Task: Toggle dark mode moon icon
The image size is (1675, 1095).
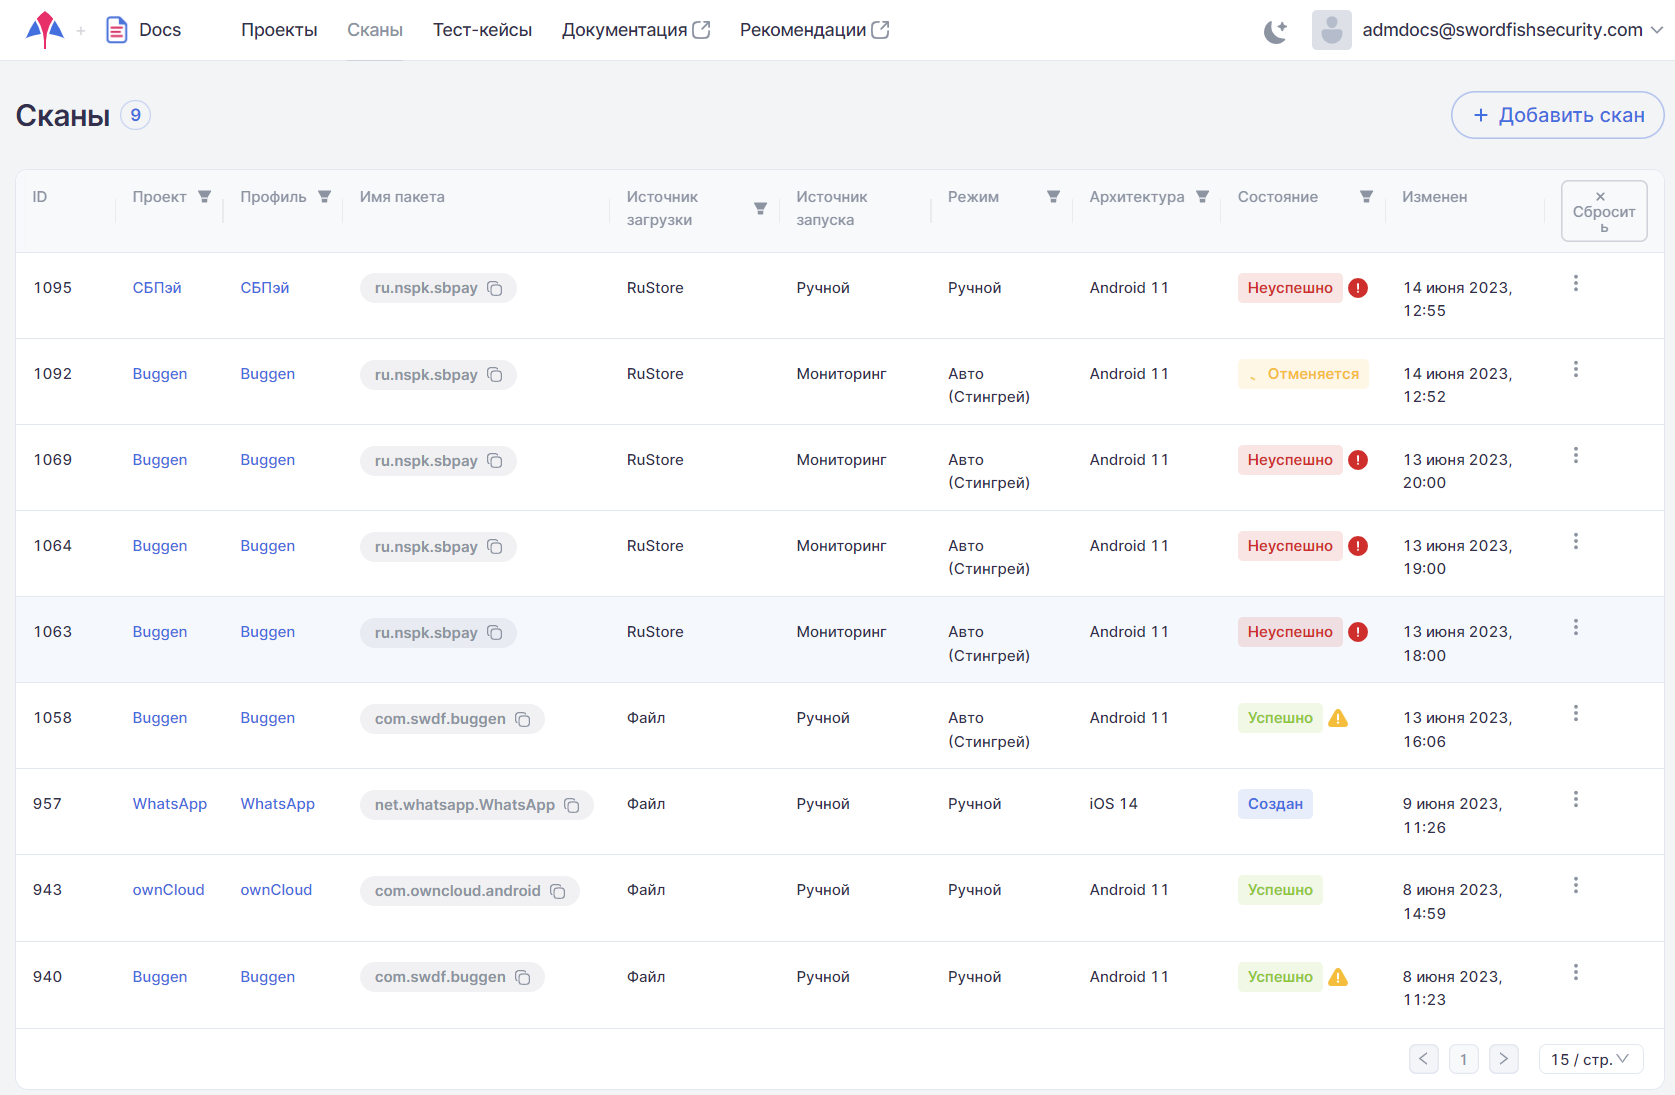Action: (x=1275, y=31)
